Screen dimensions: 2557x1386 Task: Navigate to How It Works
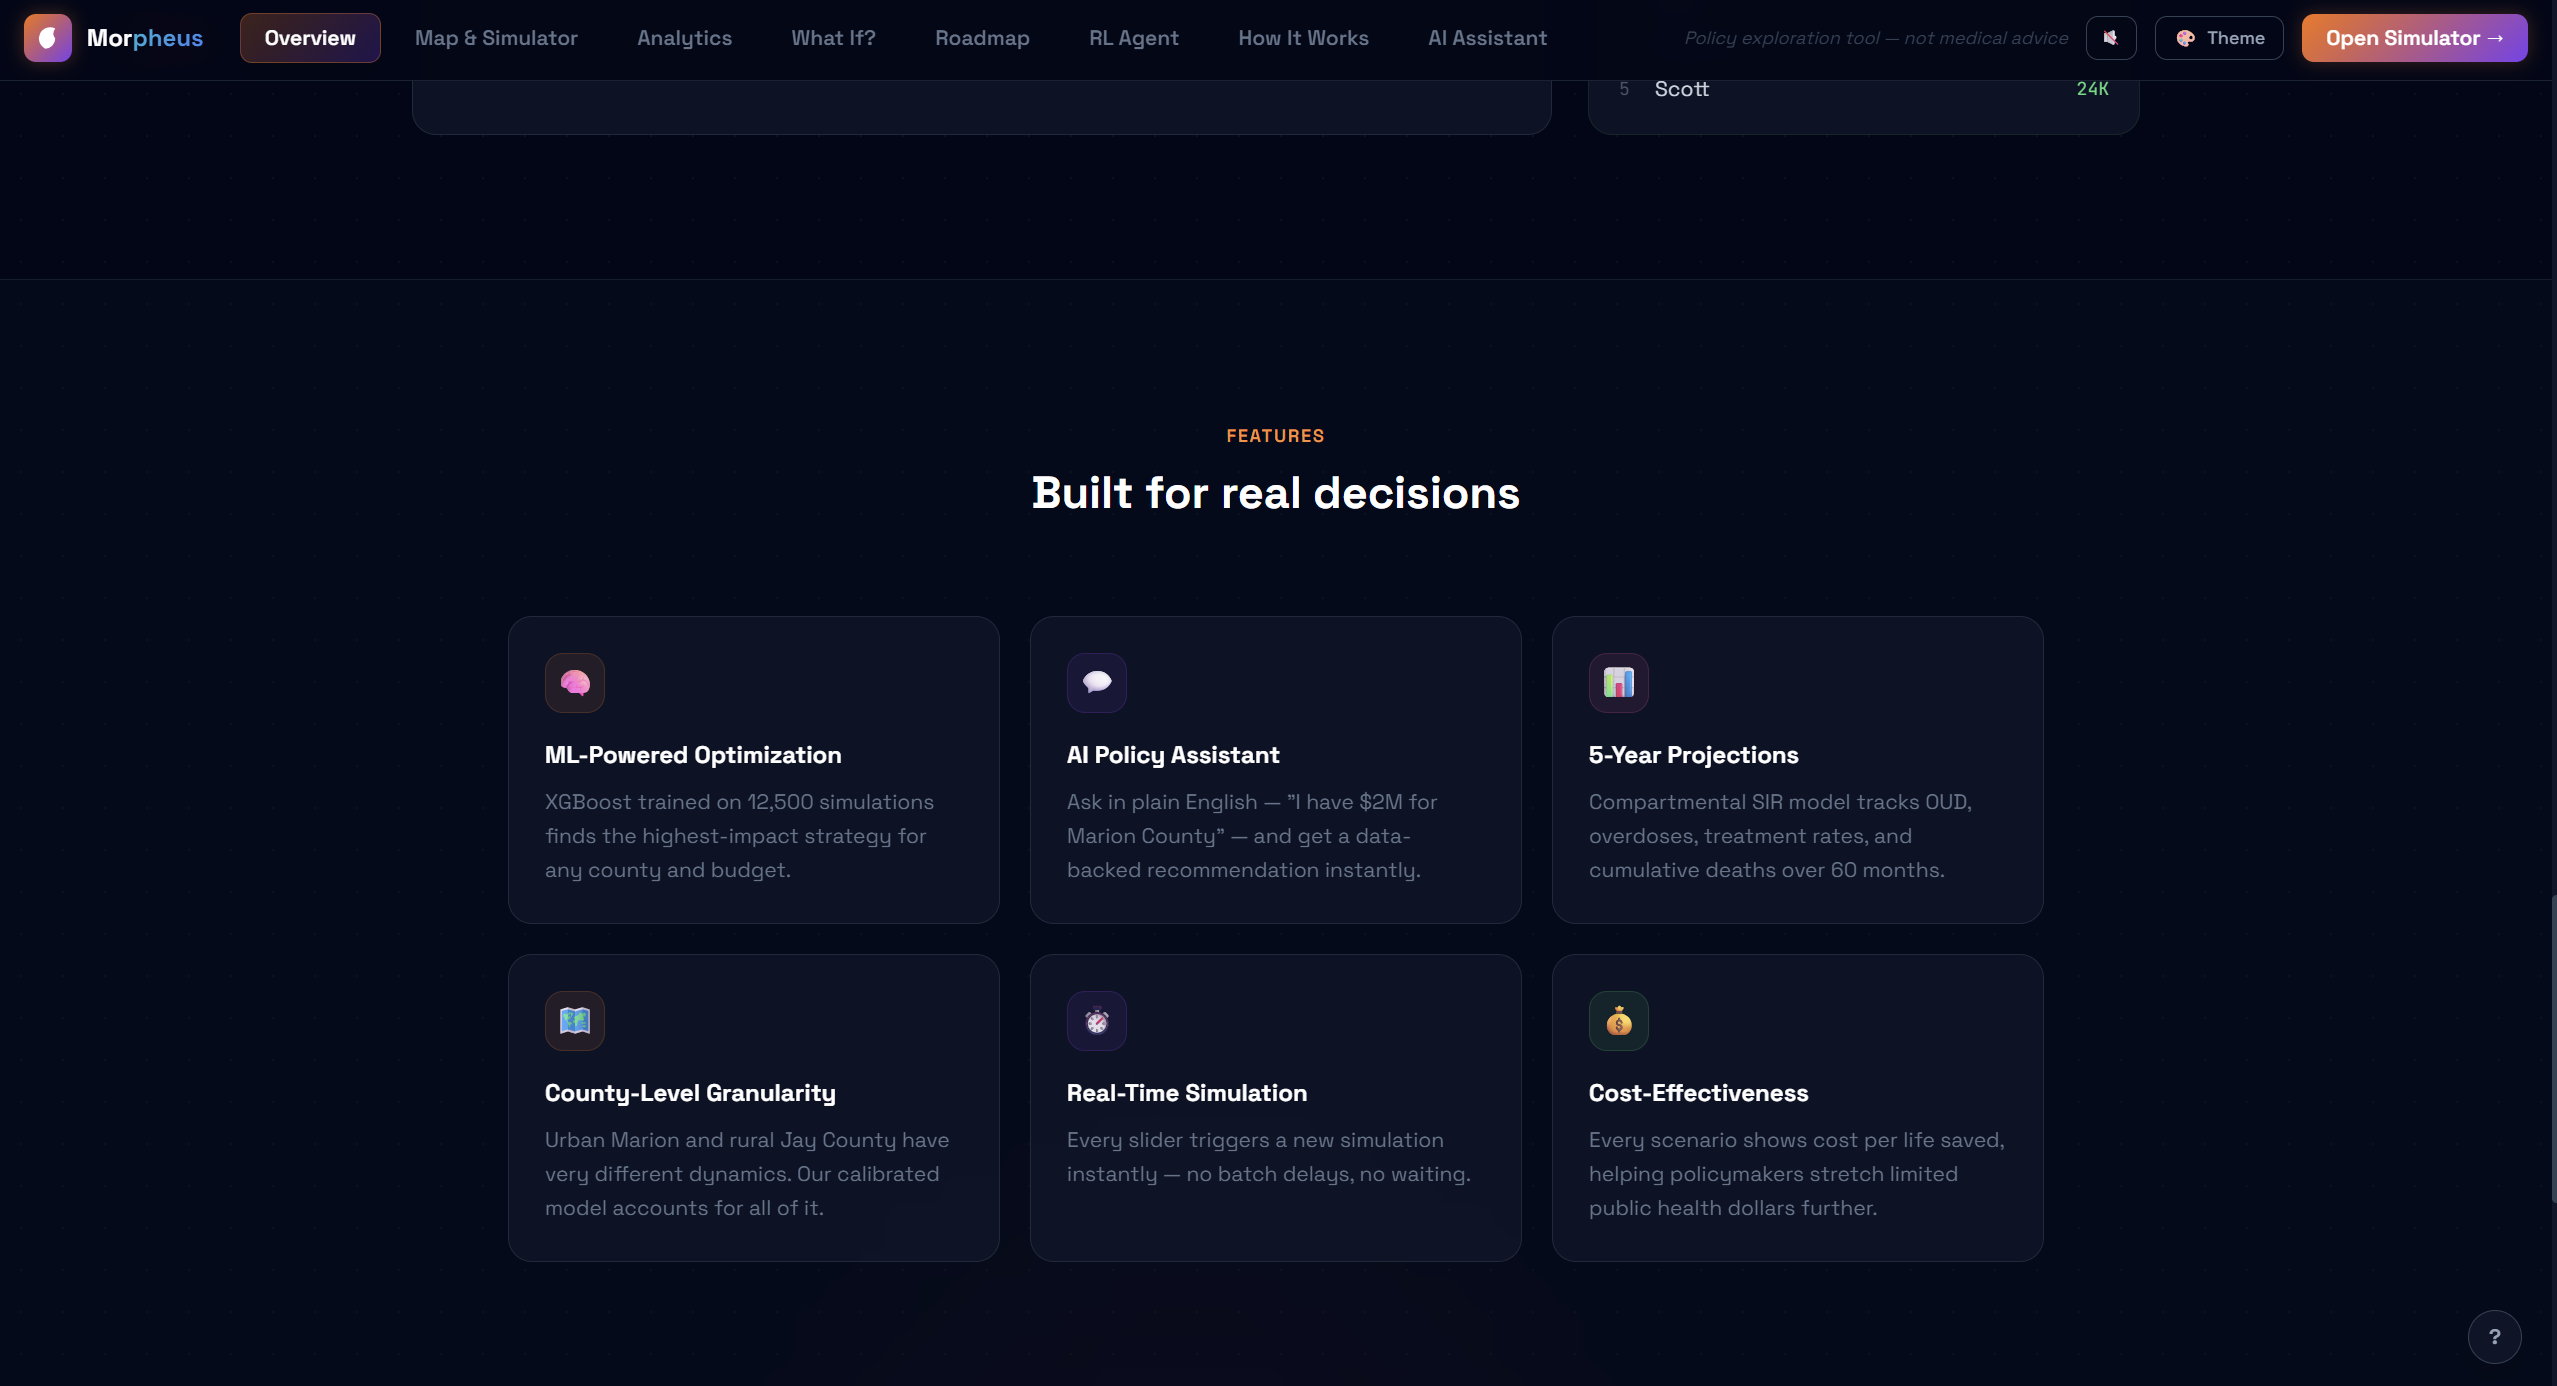[1303, 38]
